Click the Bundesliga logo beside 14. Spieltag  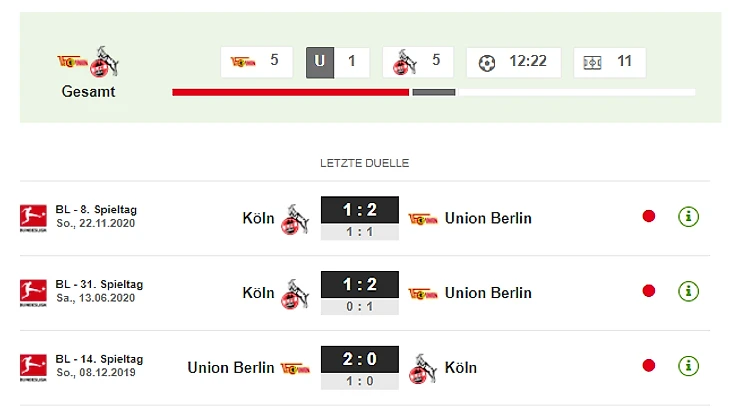[33, 367]
